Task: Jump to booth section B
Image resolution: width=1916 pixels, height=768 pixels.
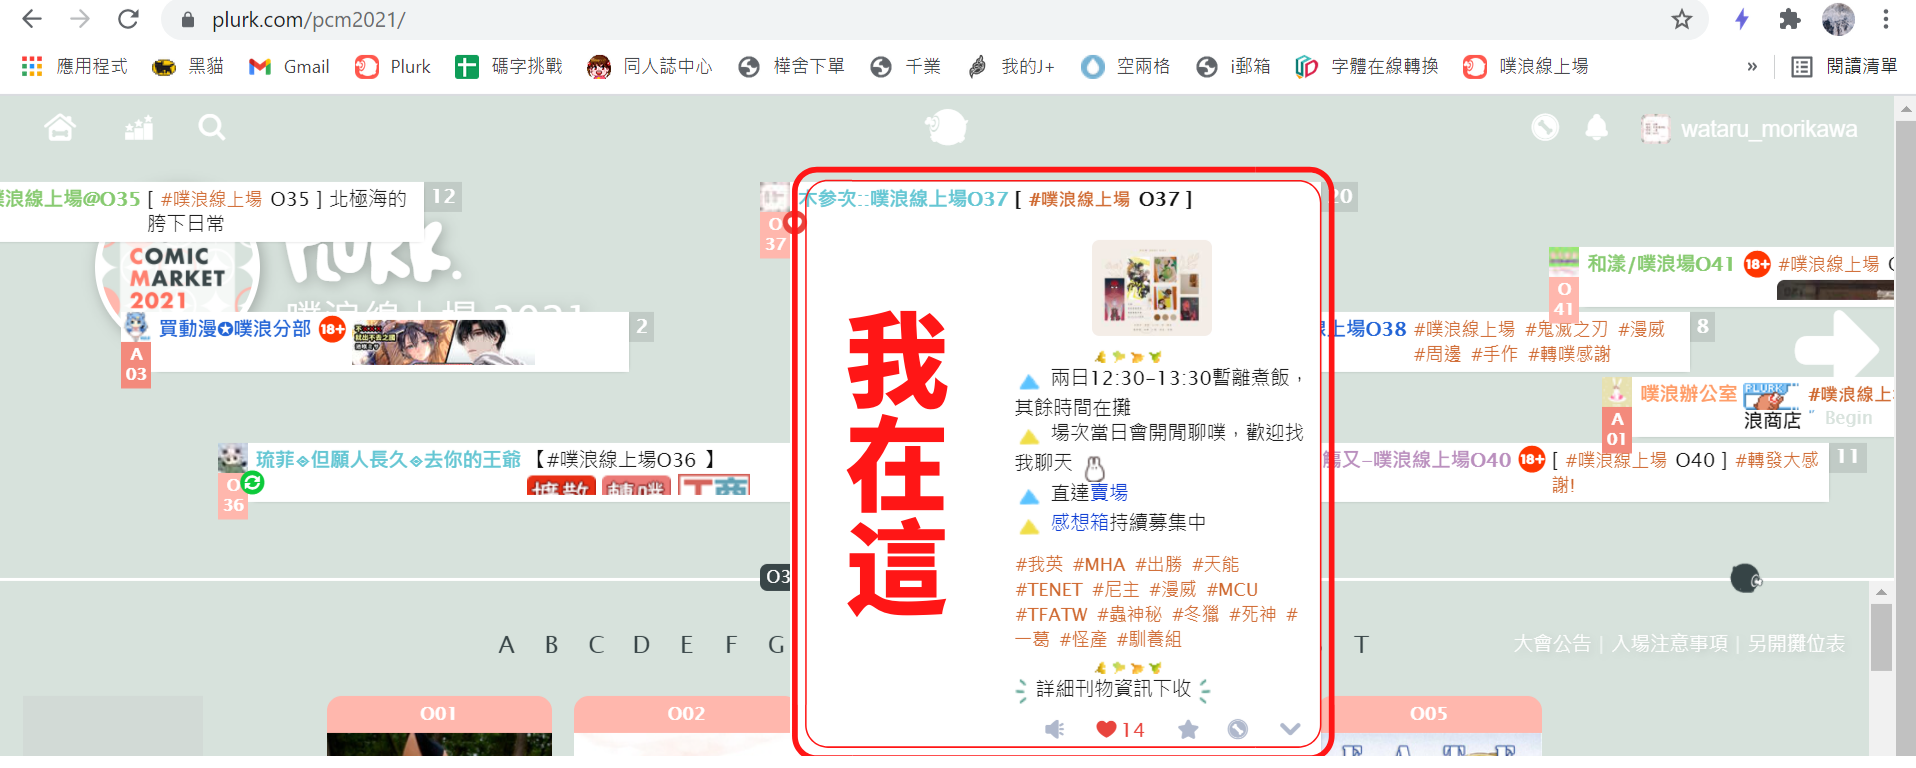Action: coord(551,645)
